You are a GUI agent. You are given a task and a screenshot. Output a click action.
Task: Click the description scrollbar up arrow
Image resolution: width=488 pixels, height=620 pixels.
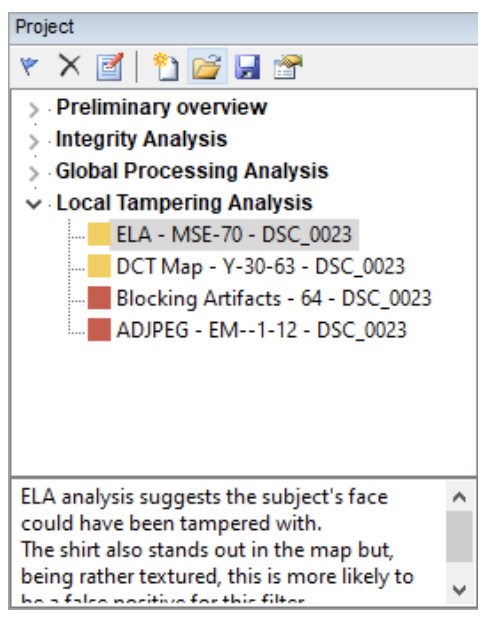459,497
